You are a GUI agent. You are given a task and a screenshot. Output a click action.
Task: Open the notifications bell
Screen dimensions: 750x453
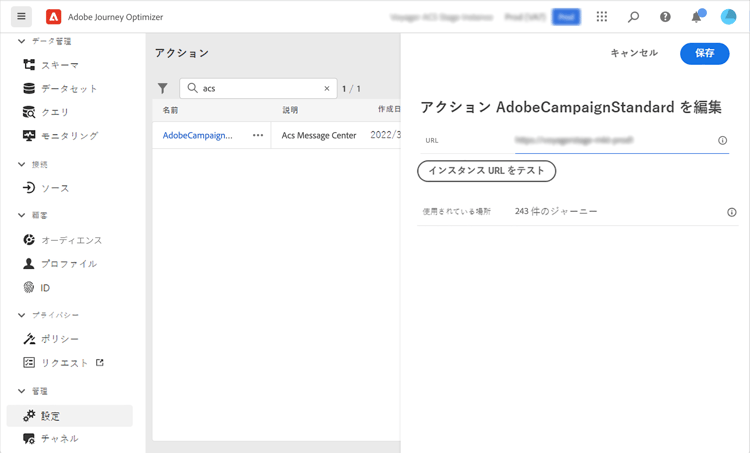click(x=697, y=17)
